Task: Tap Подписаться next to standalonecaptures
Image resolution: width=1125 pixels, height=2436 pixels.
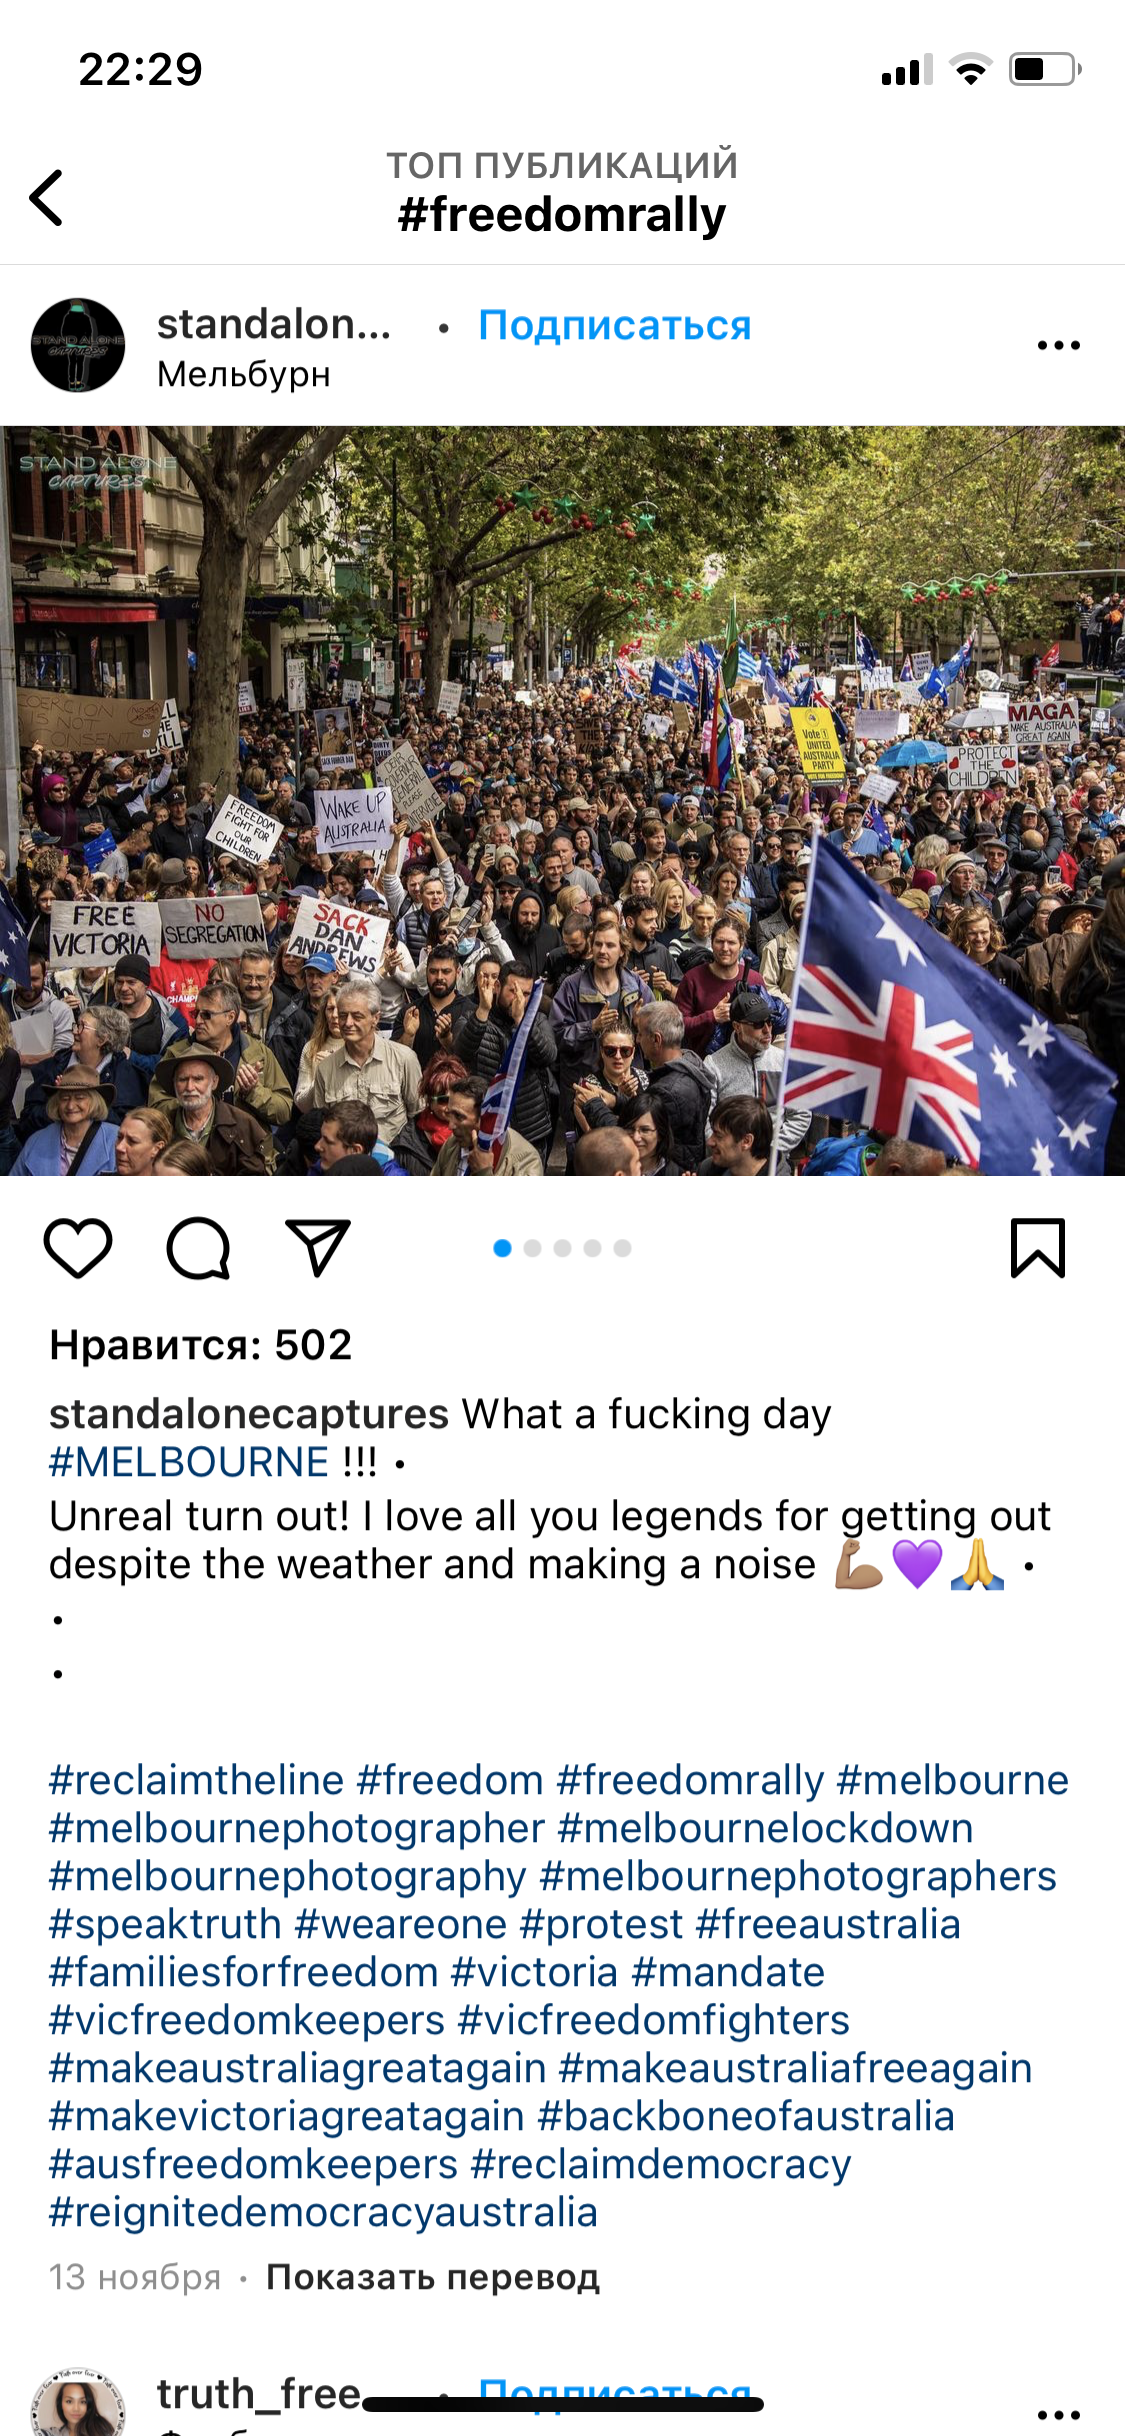Action: point(615,325)
